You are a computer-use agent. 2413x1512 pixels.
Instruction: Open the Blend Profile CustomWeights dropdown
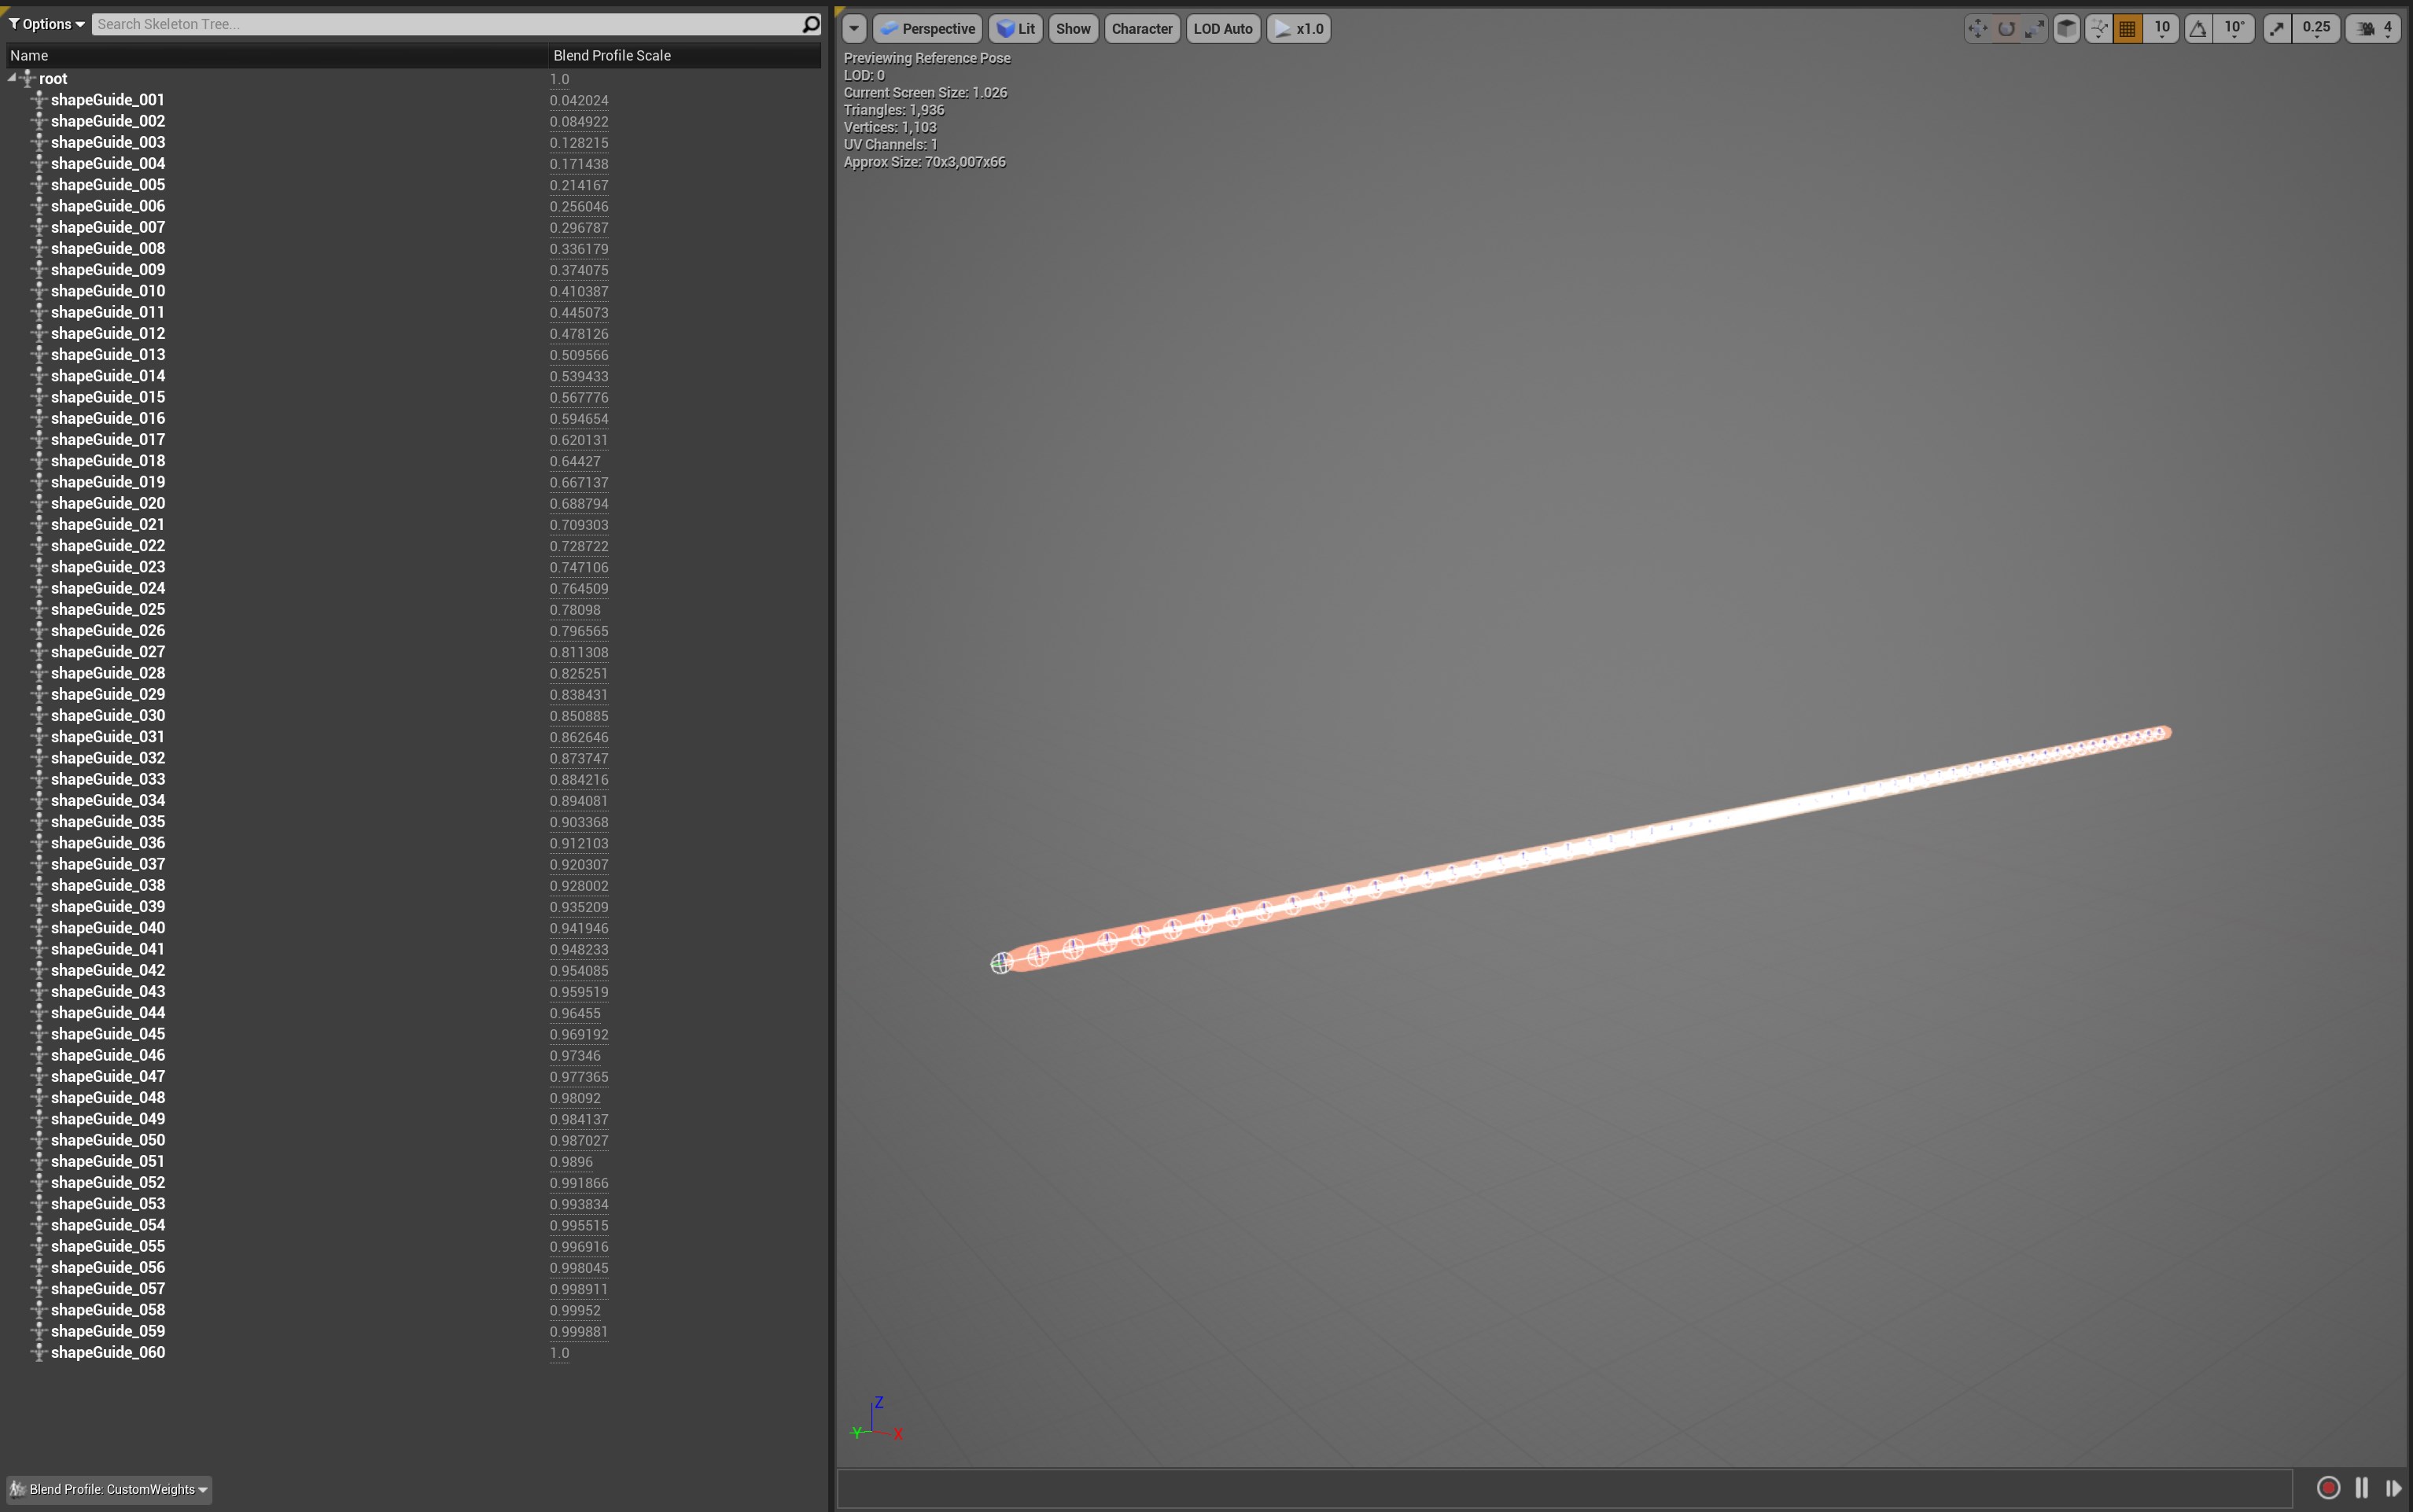coord(109,1489)
